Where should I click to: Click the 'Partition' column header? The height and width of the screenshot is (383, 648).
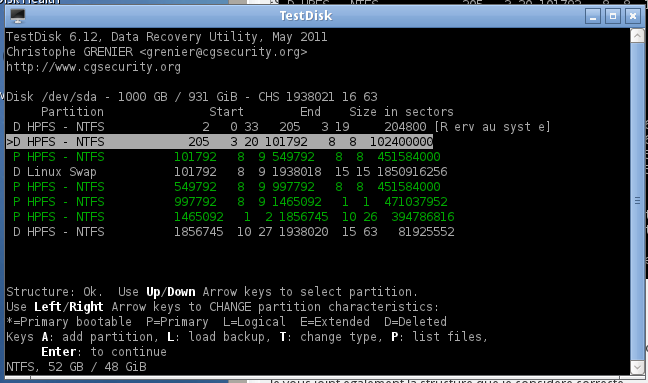(x=72, y=112)
